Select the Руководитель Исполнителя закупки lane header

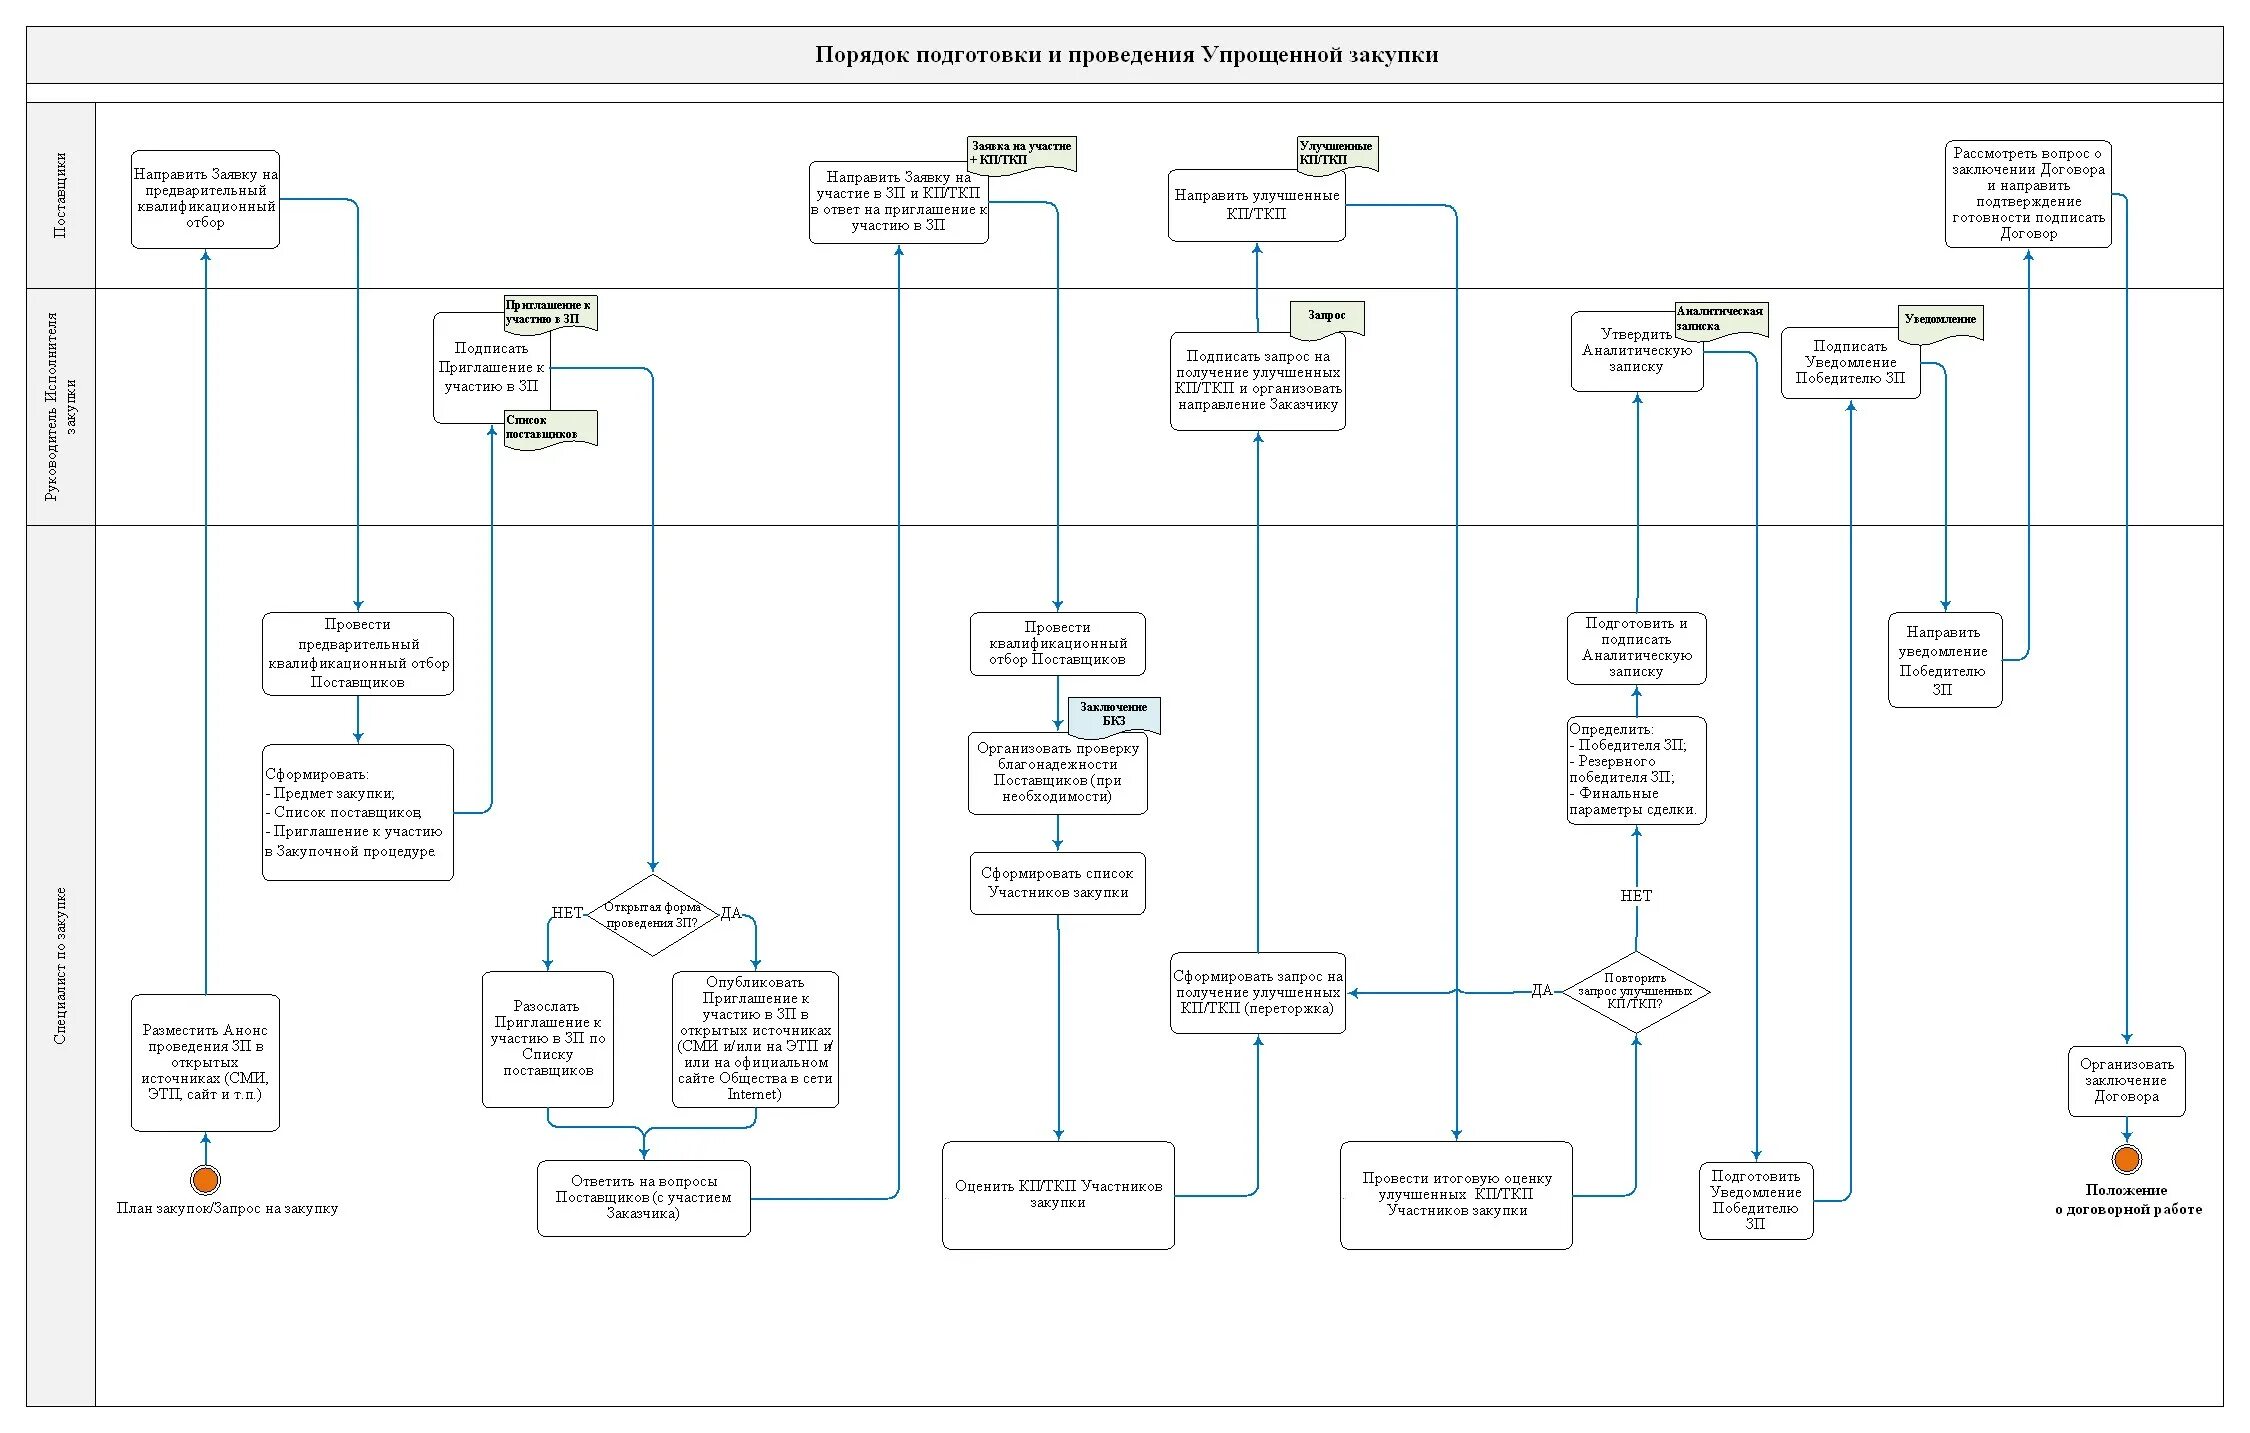point(61,406)
